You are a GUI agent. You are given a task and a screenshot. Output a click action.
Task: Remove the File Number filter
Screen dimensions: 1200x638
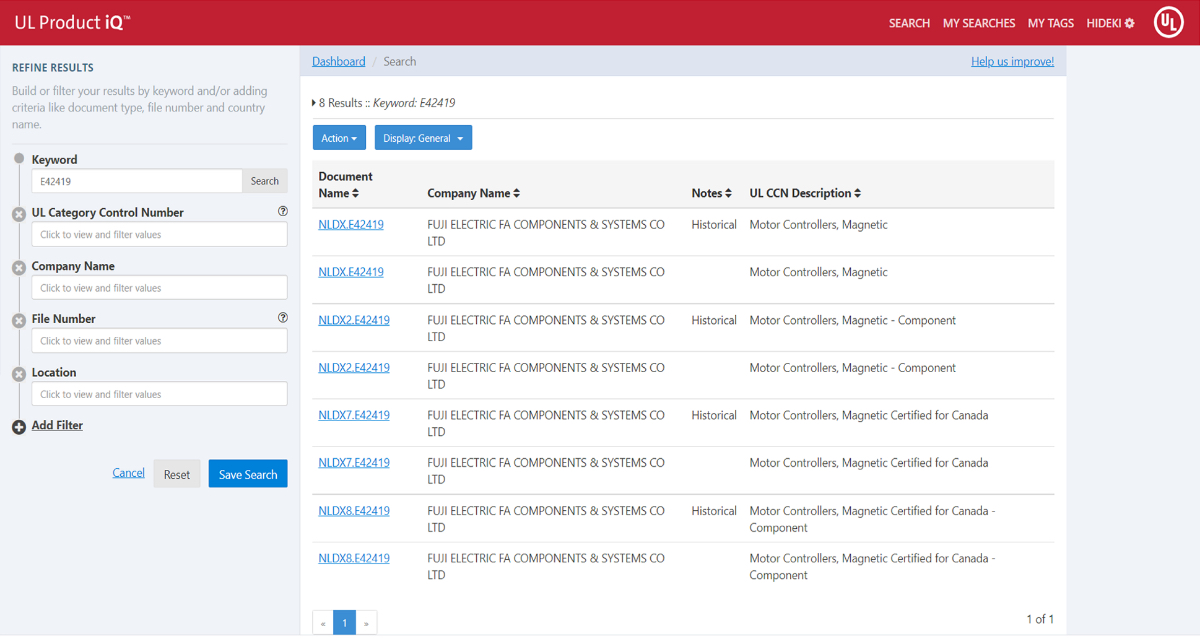click(x=19, y=320)
